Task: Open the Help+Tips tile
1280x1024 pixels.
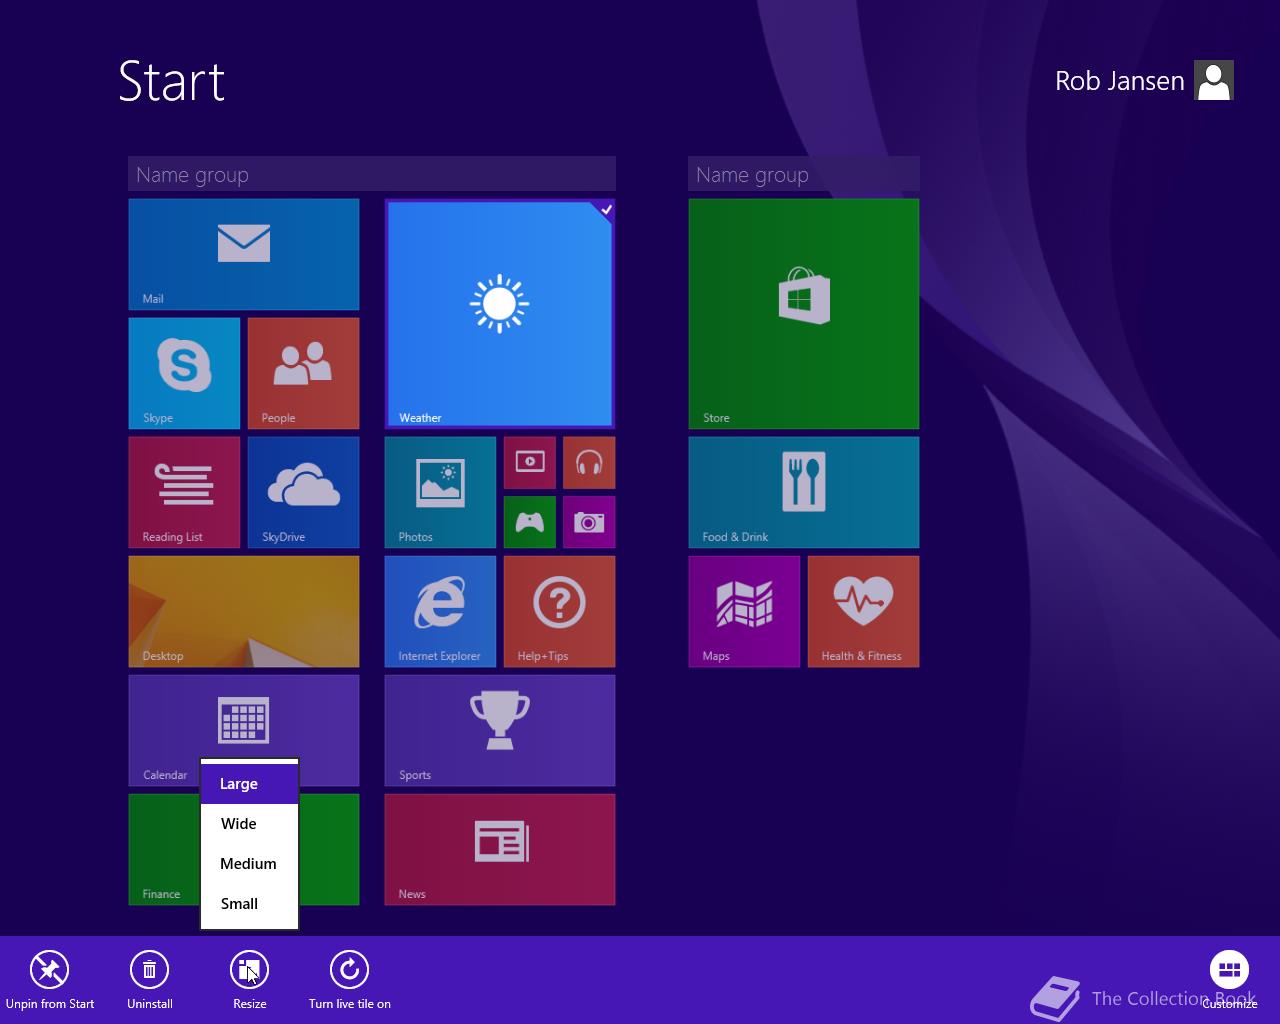Action: 559,611
